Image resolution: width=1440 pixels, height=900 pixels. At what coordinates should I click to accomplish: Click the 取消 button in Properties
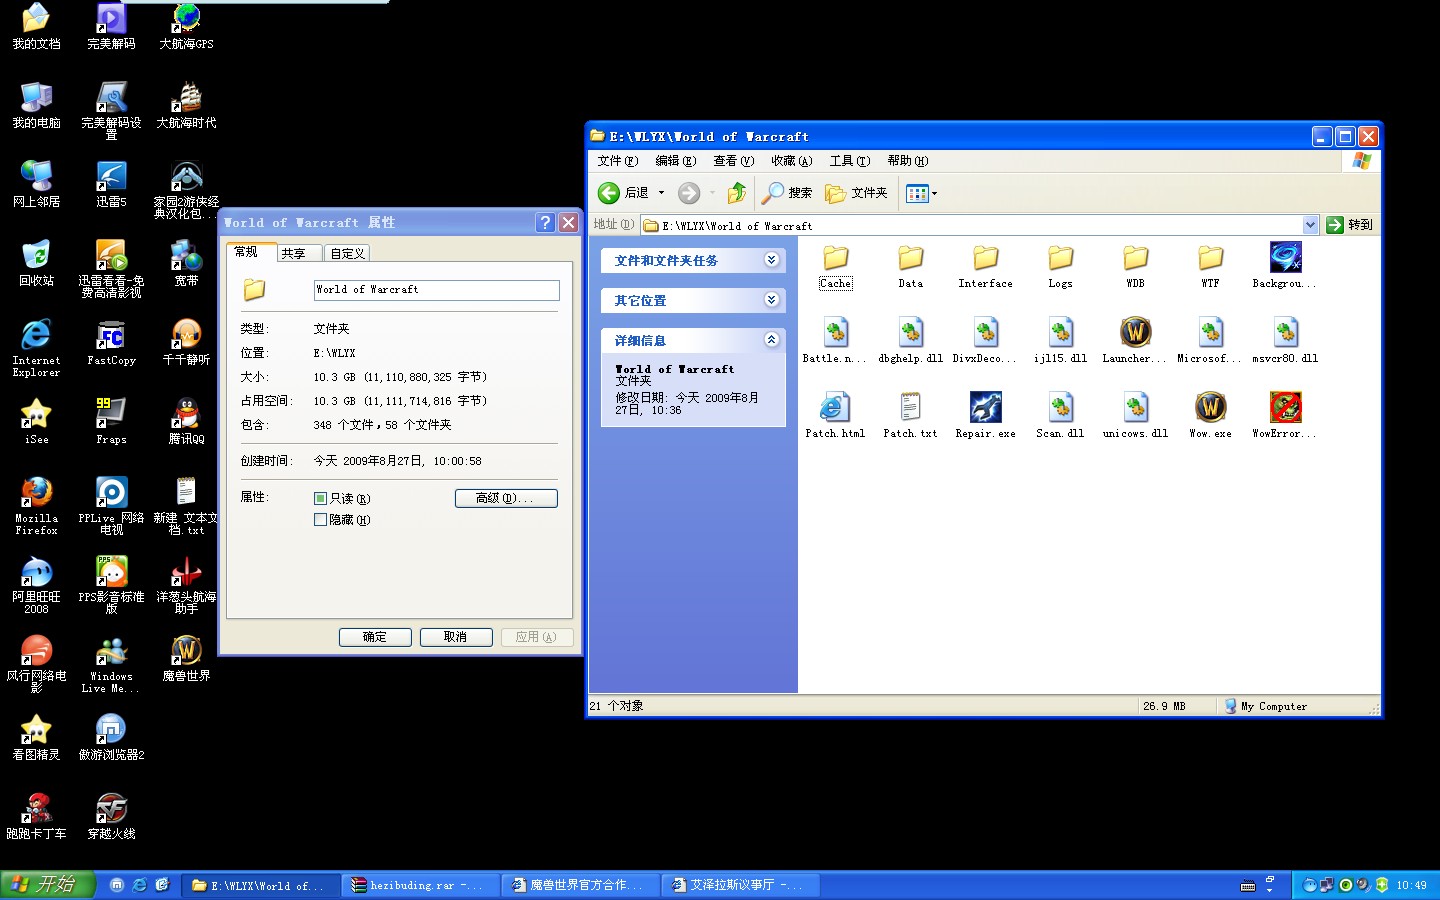coord(455,637)
